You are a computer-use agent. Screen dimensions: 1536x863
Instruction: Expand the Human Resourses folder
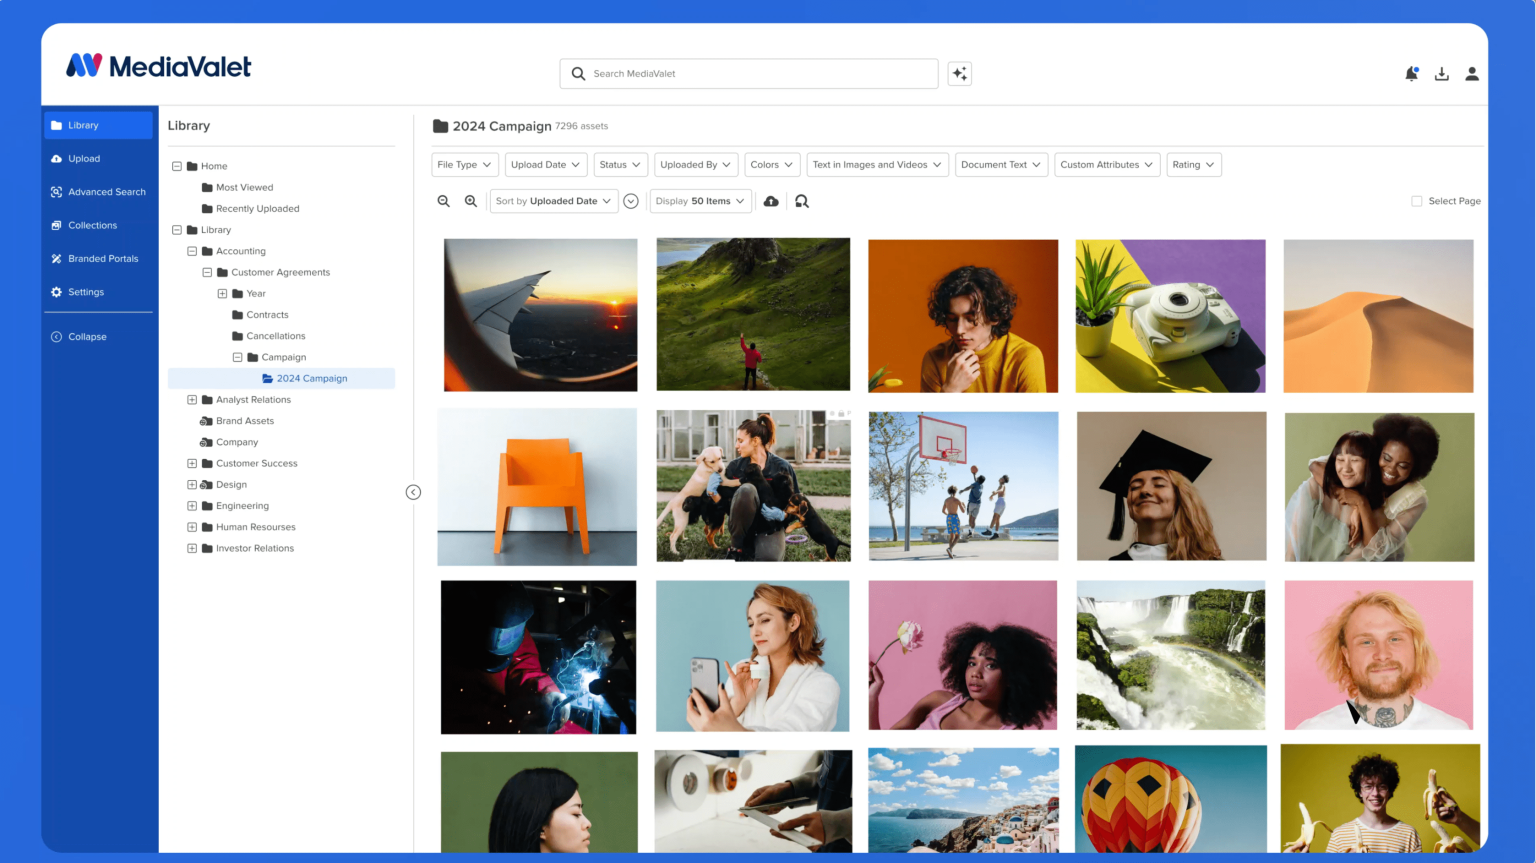(x=192, y=527)
